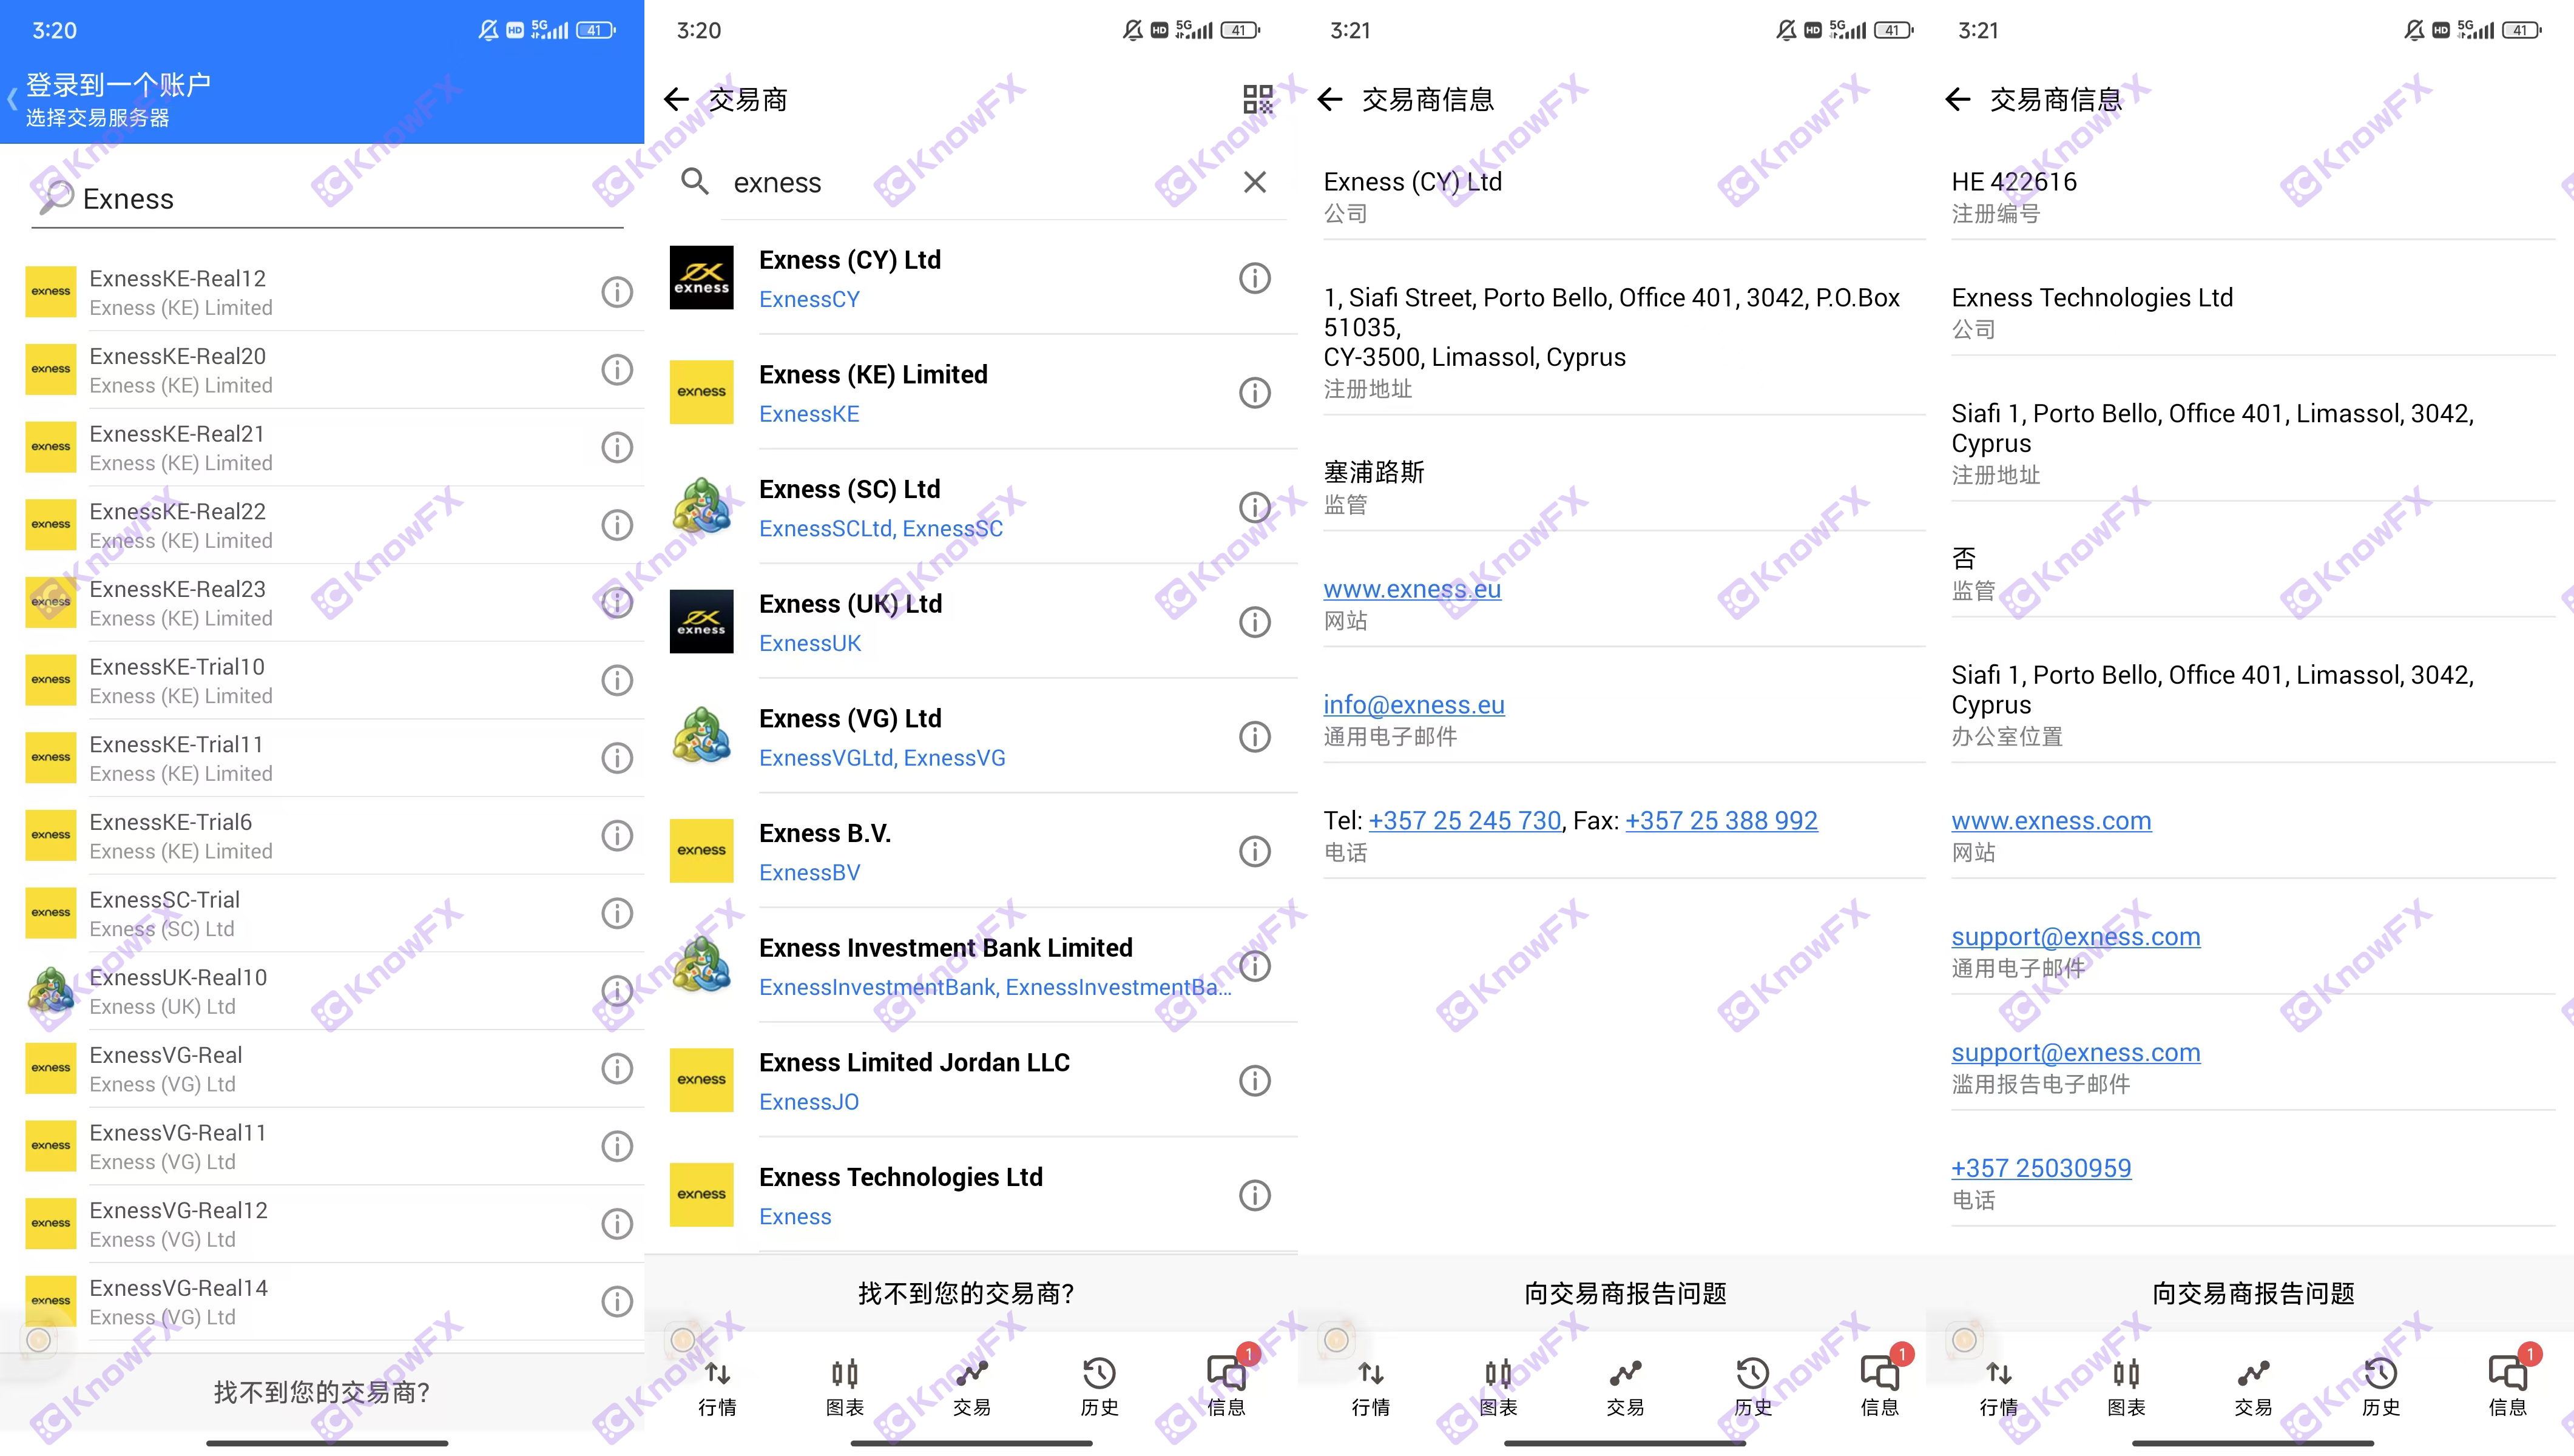The width and height of the screenshot is (2574, 1456).
Task: Open www.exness.eu website link
Action: 1414,587
